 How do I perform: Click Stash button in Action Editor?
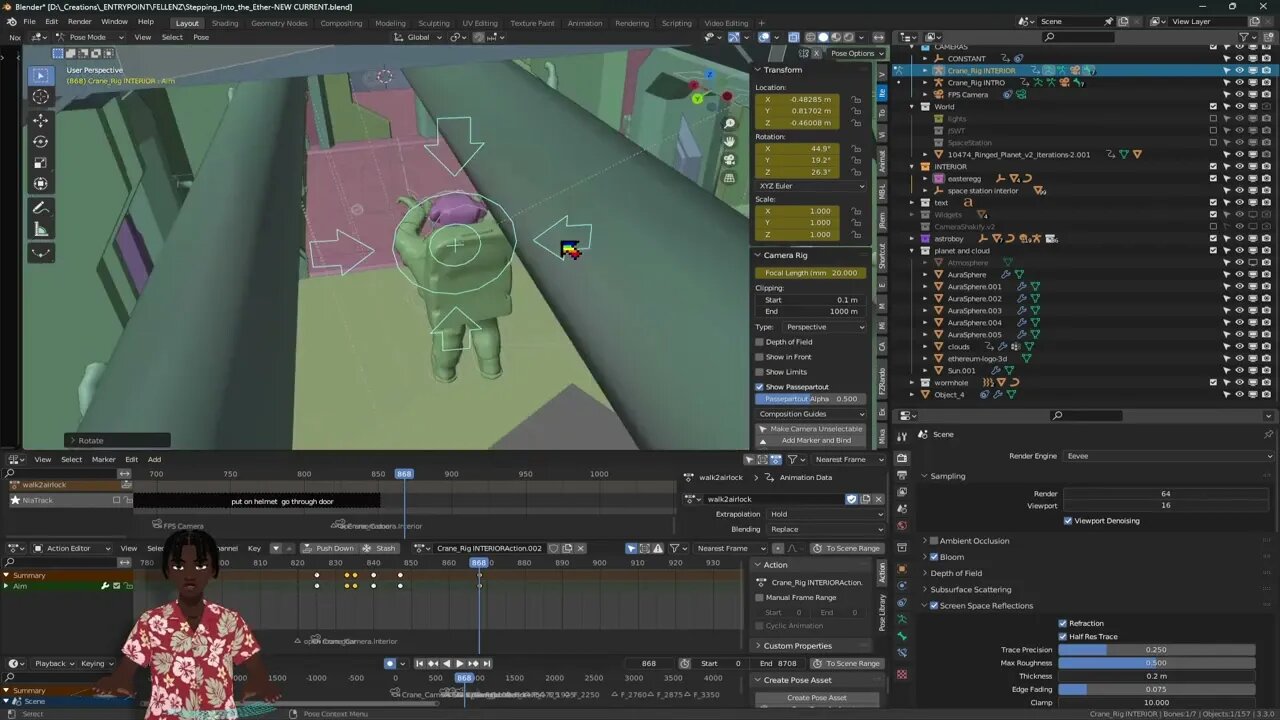pyautogui.click(x=379, y=548)
